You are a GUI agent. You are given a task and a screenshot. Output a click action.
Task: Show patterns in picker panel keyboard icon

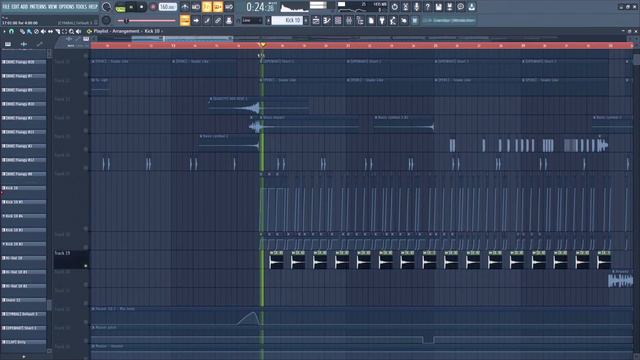pos(8,44)
